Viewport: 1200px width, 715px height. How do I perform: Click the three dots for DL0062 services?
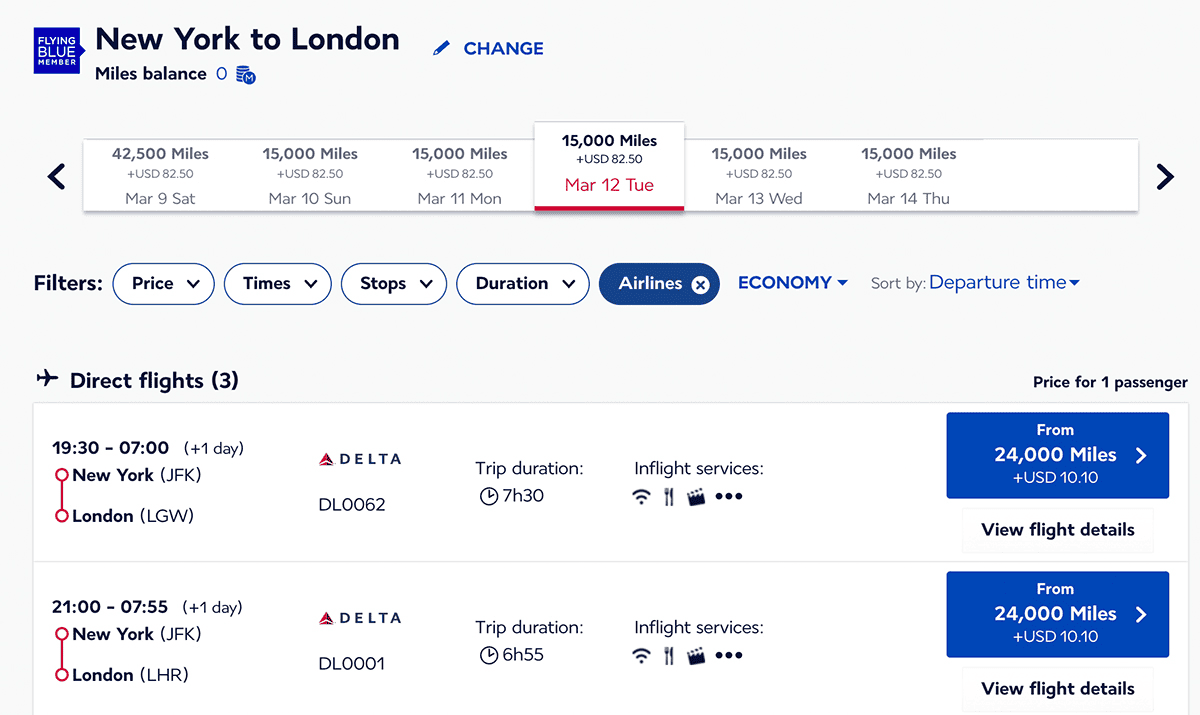click(x=729, y=497)
